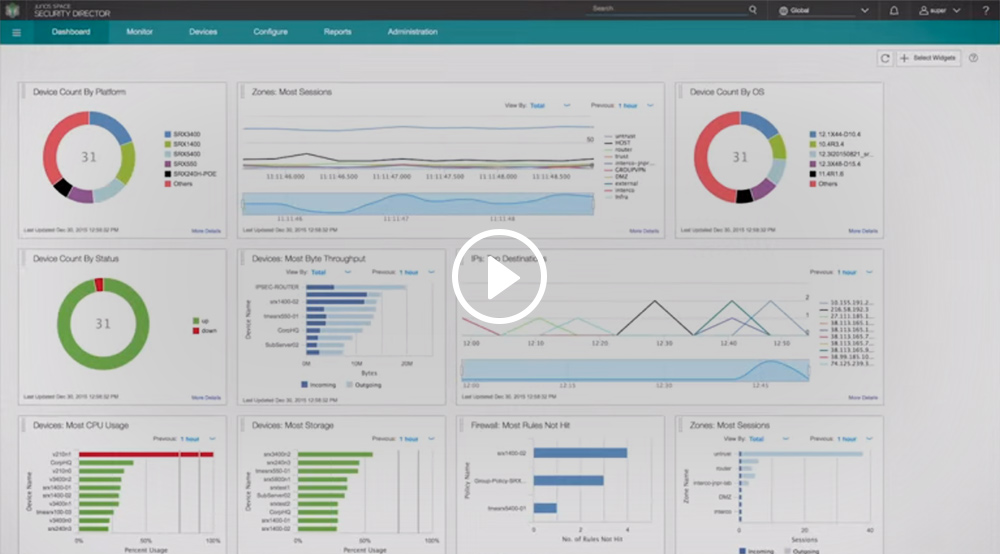Expand the super user menu chevron

(957, 11)
